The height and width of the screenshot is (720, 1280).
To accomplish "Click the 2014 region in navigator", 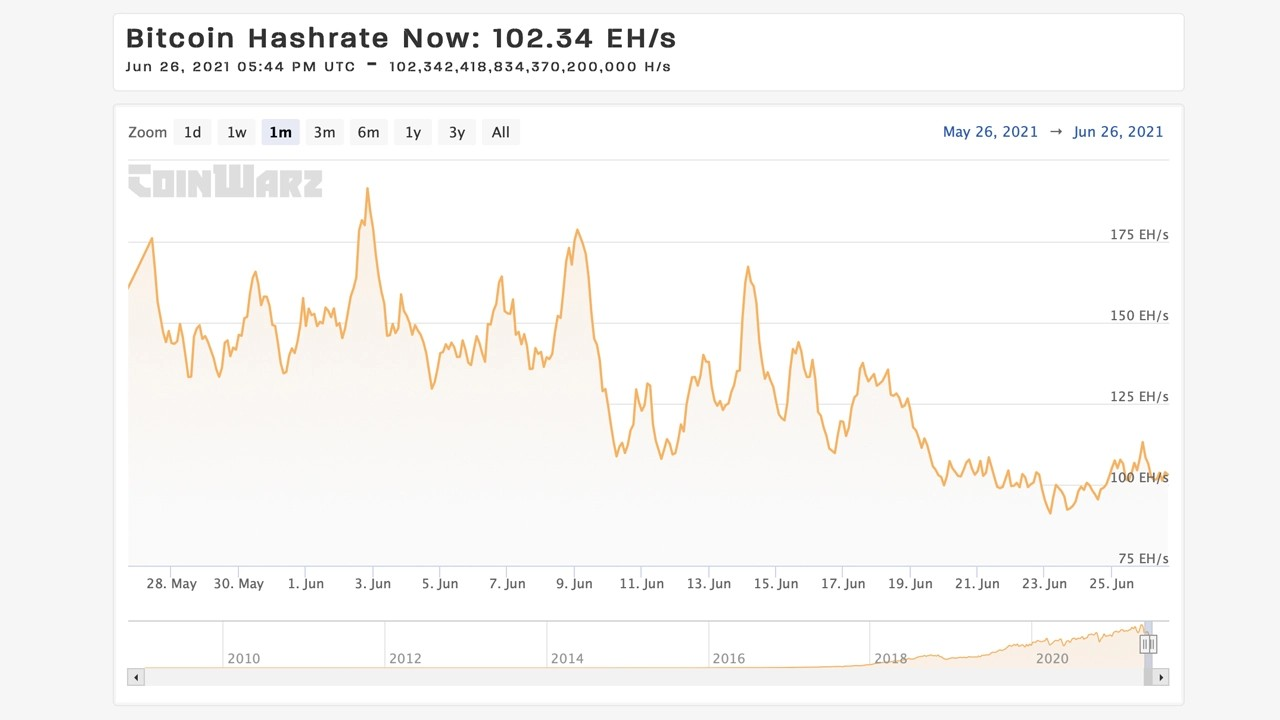I will (567, 658).
